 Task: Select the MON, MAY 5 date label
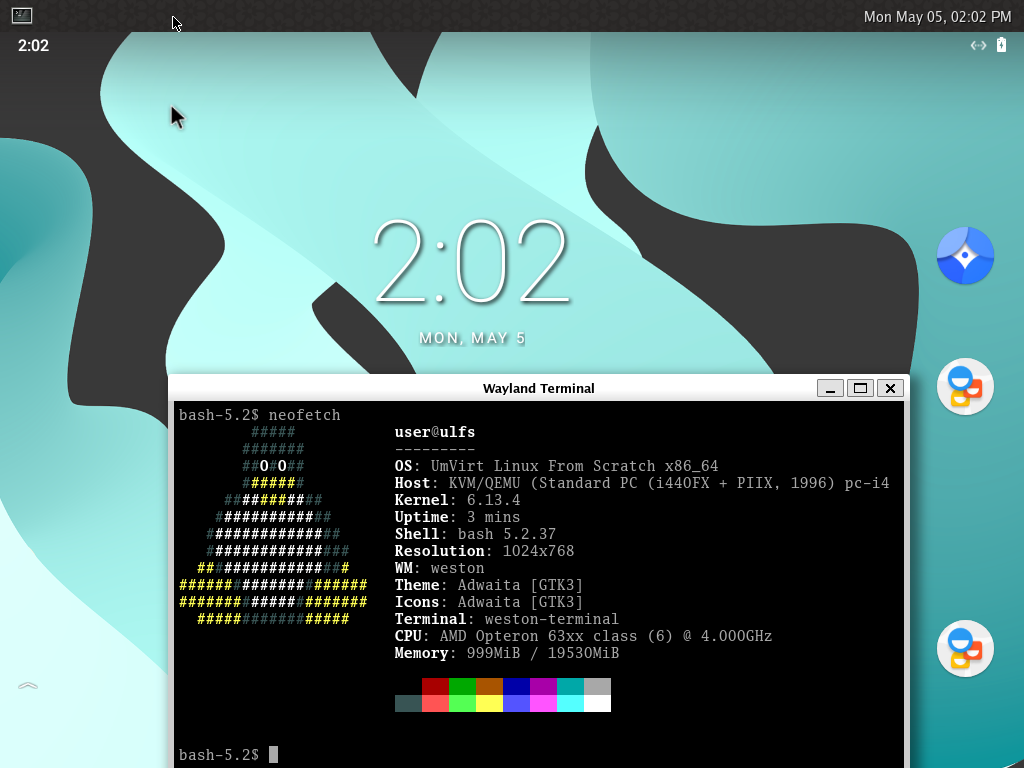(x=473, y=338)
